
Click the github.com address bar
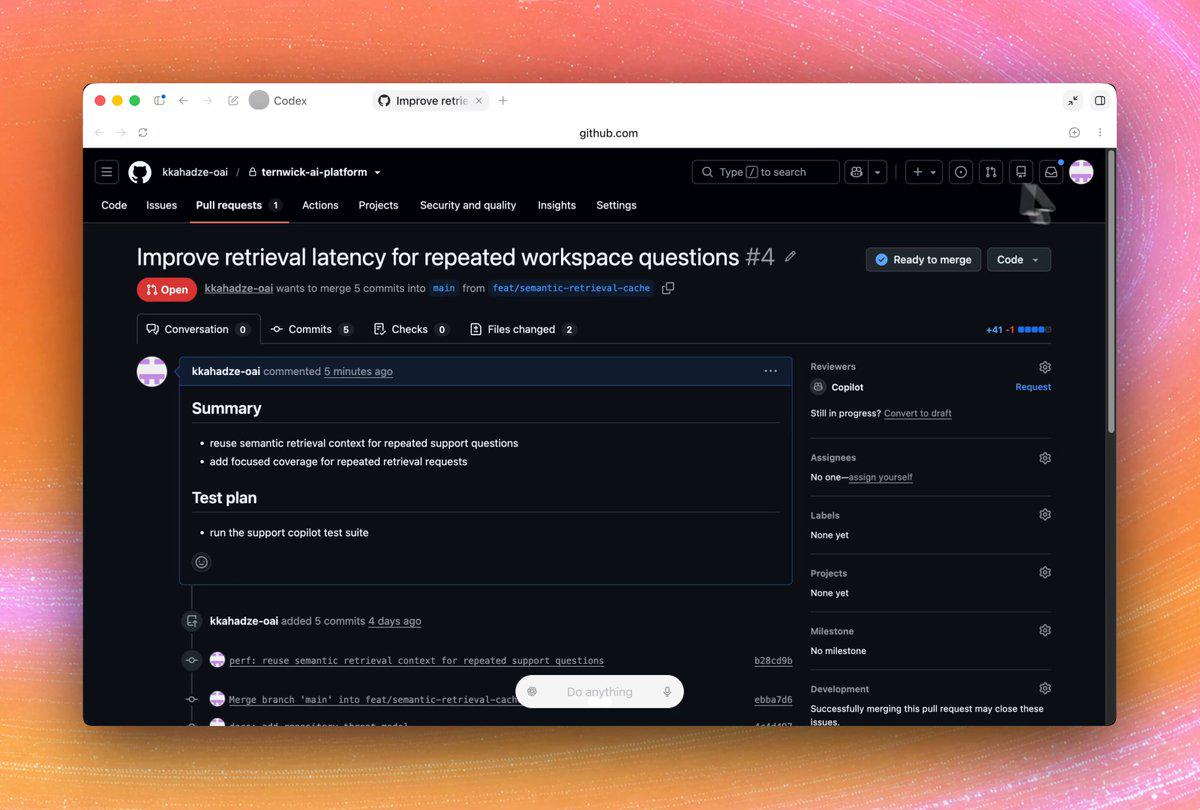[608, 133]
